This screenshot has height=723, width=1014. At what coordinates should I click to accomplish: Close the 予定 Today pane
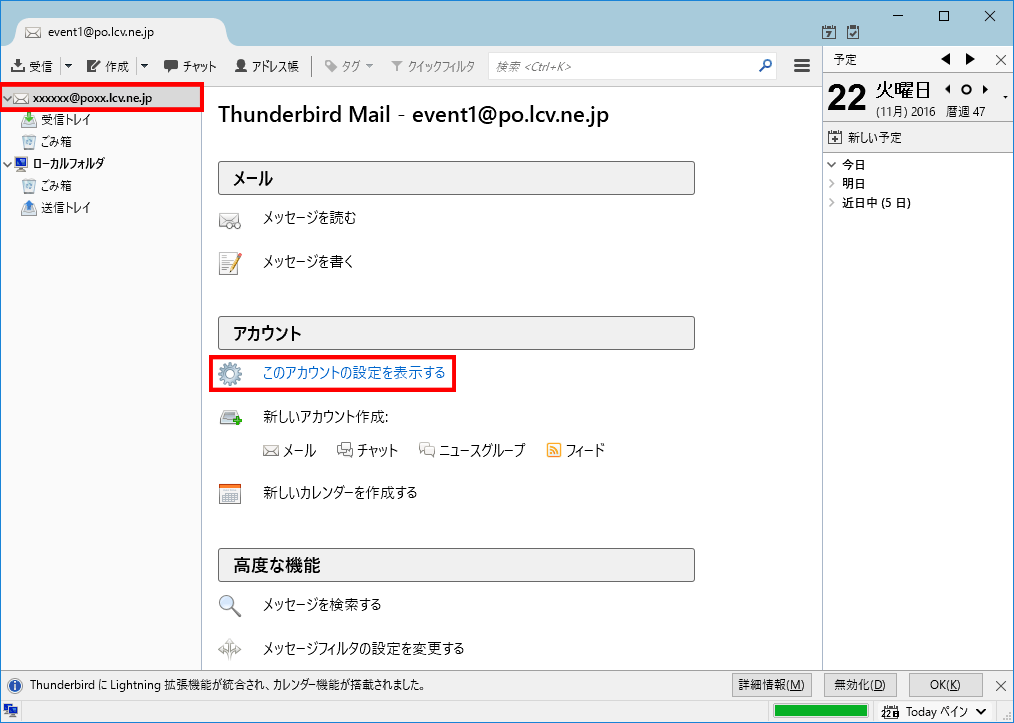tap(1000, 60)
